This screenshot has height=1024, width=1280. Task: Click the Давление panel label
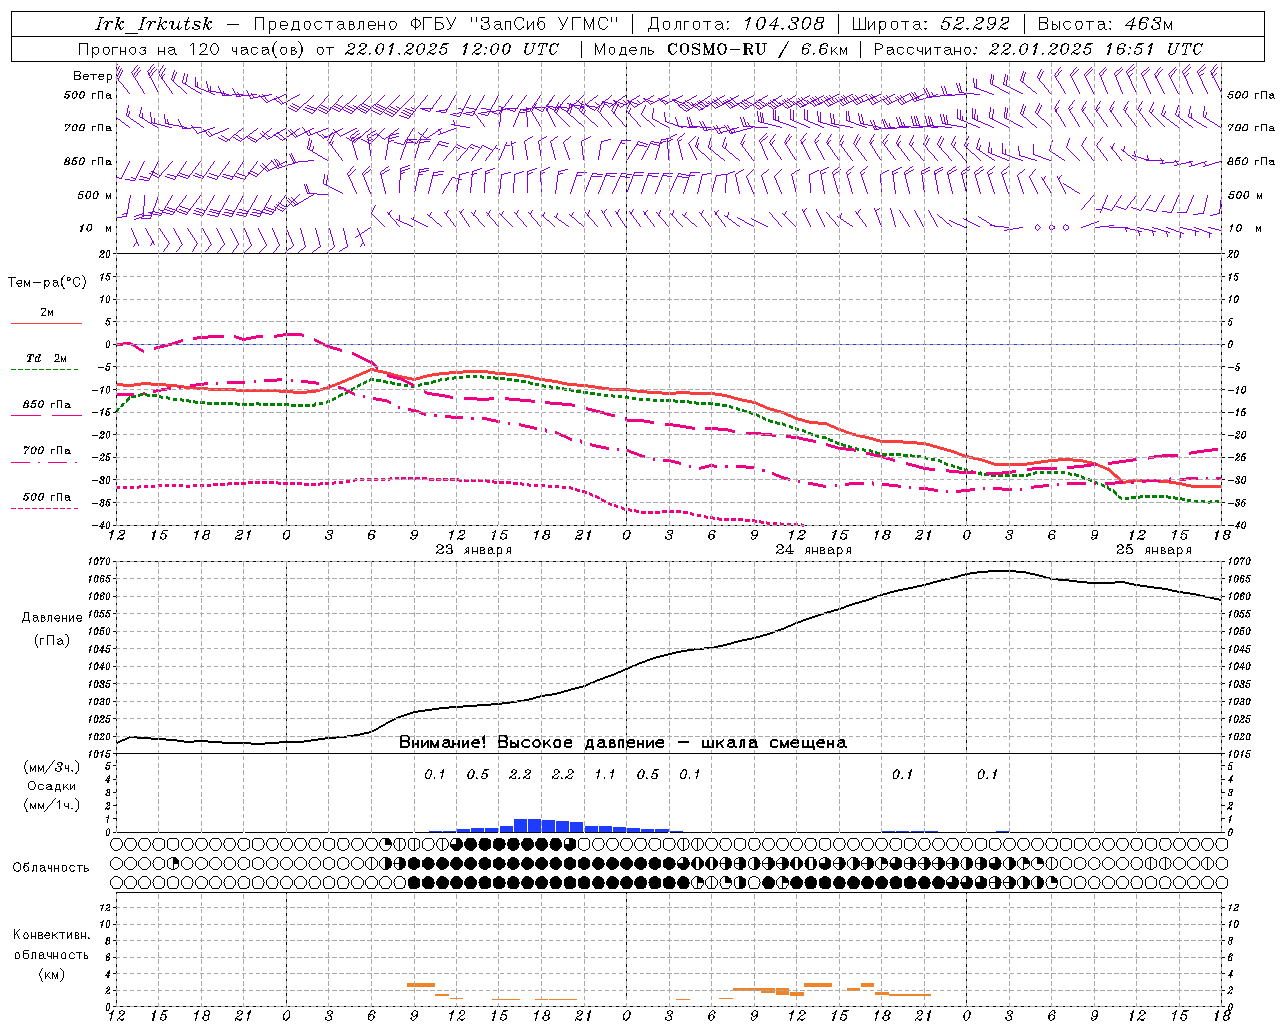point(52,618)
